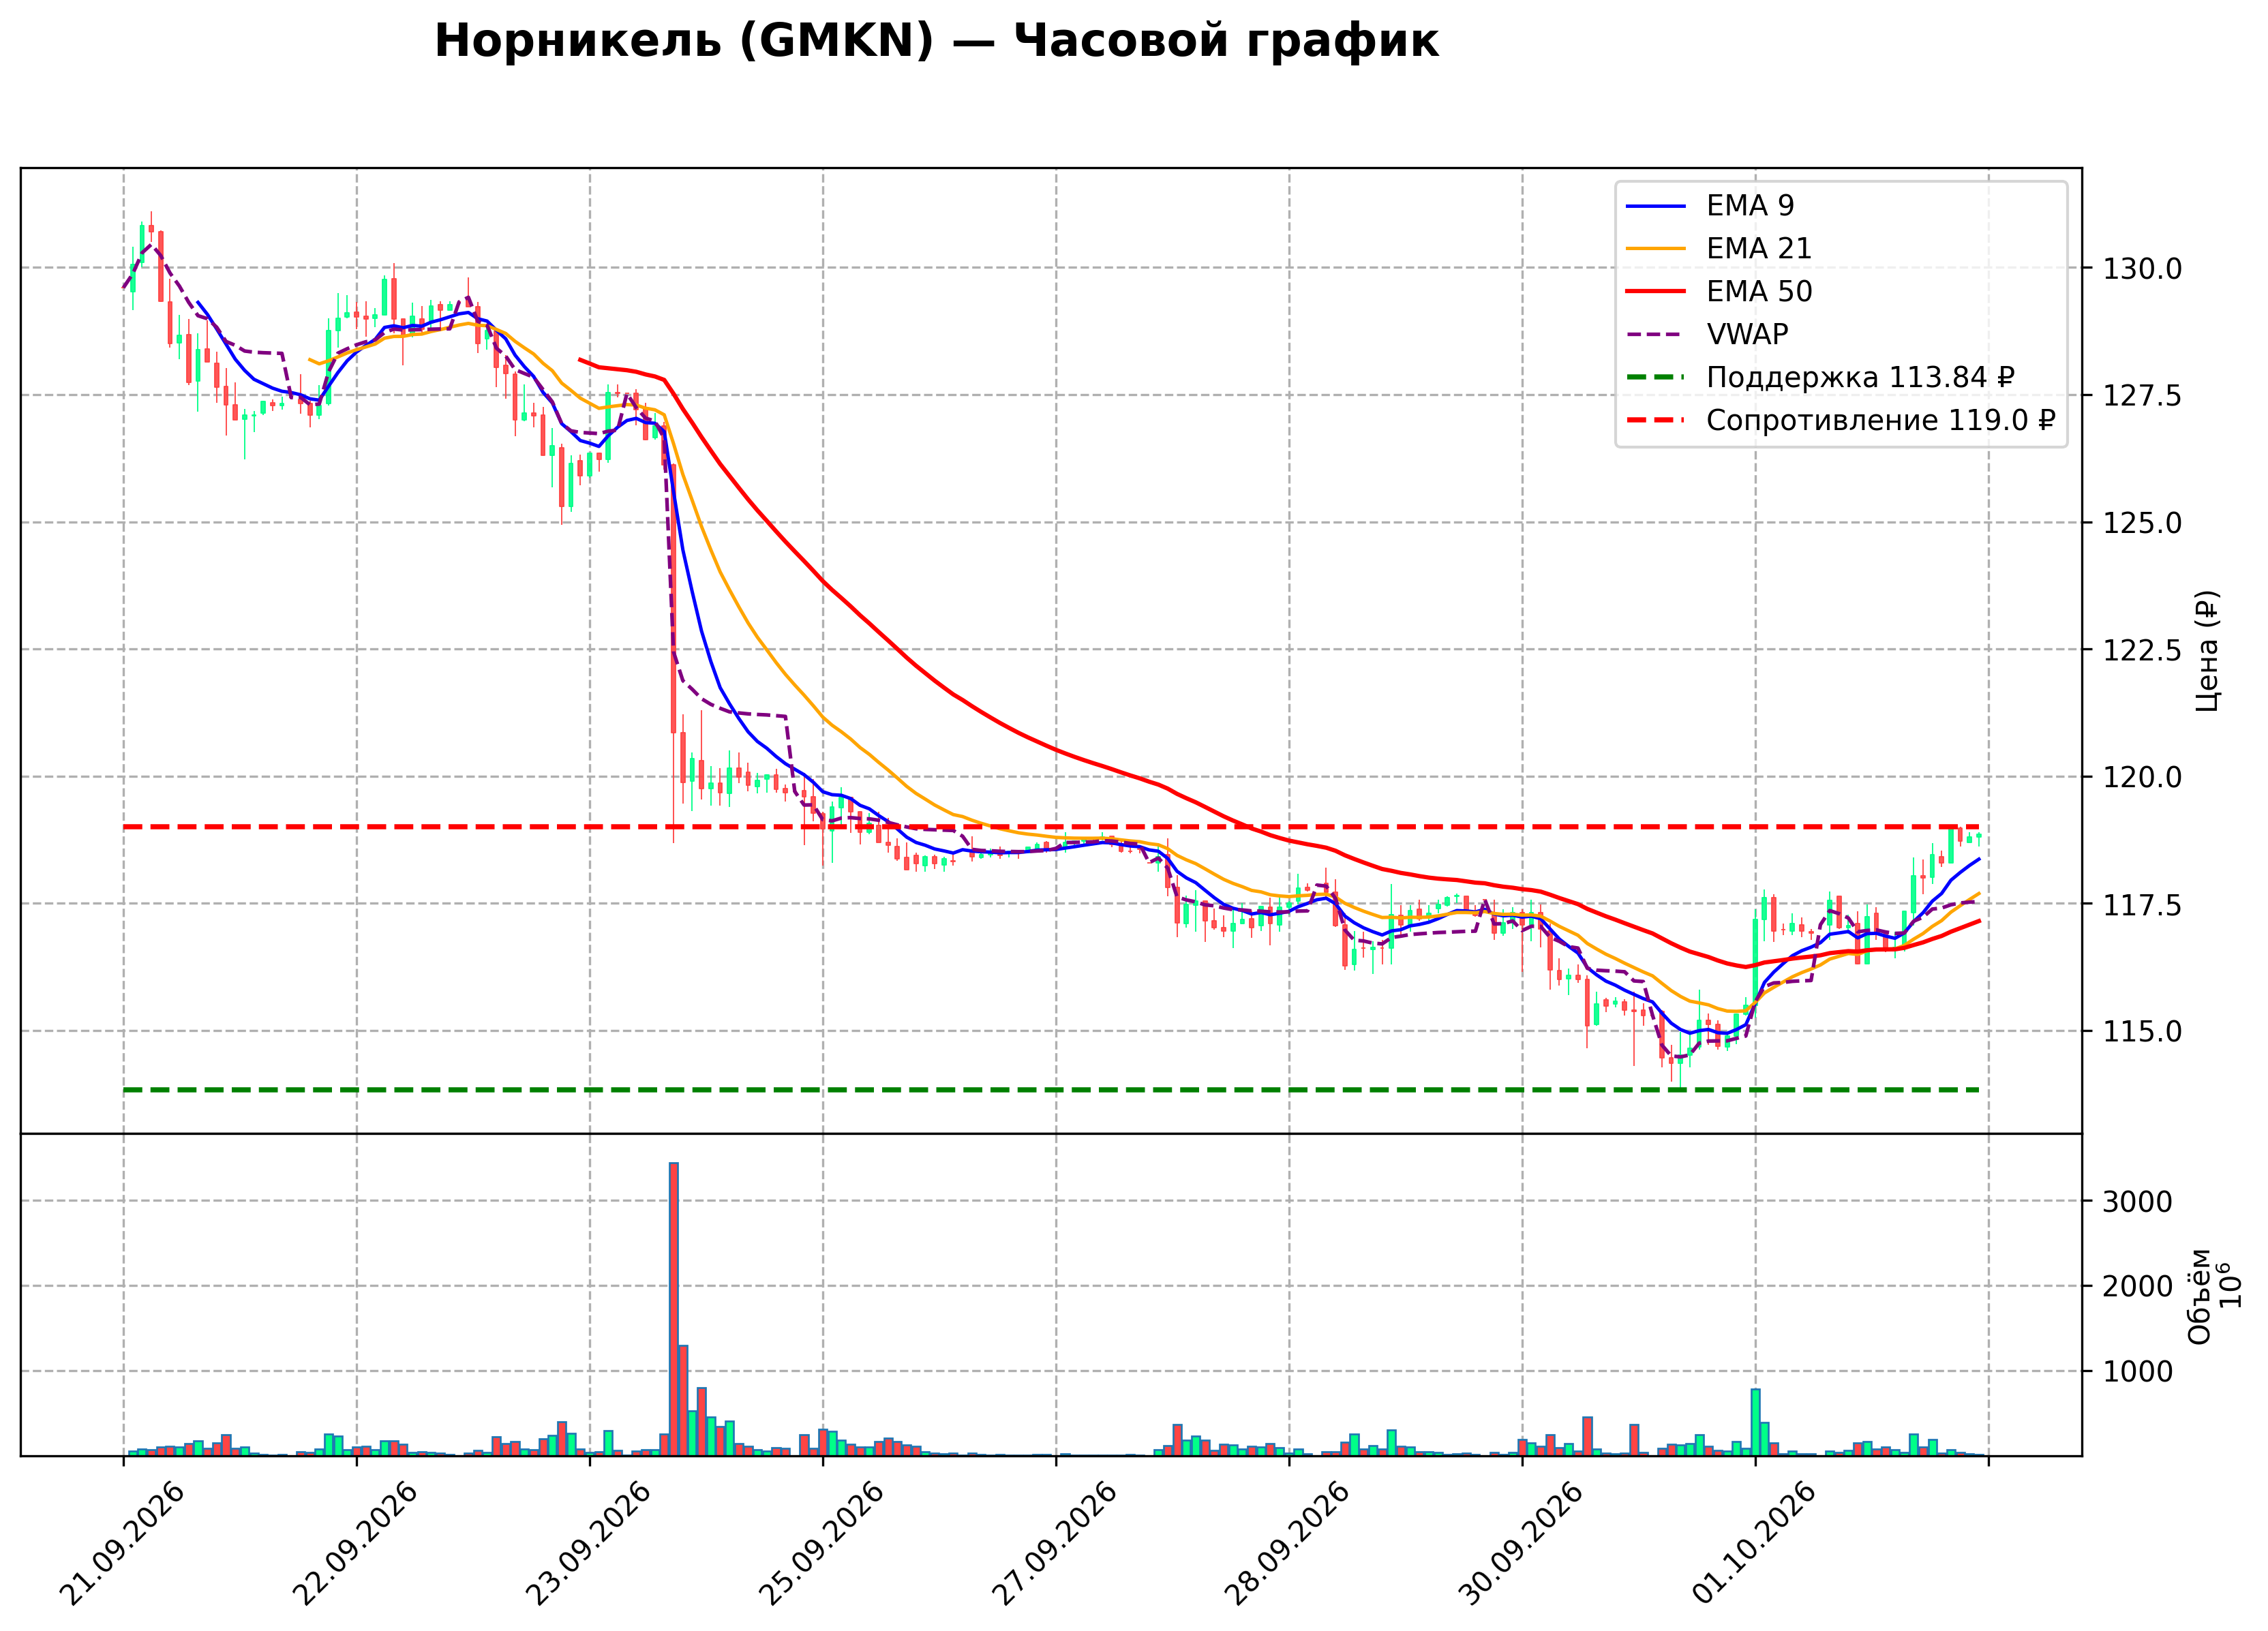Click the red EMA 50 legend line sample
Image resolution: width=2268 pixels, height=1631 pixels.
pyautogui.click(x=1655, y=292)
